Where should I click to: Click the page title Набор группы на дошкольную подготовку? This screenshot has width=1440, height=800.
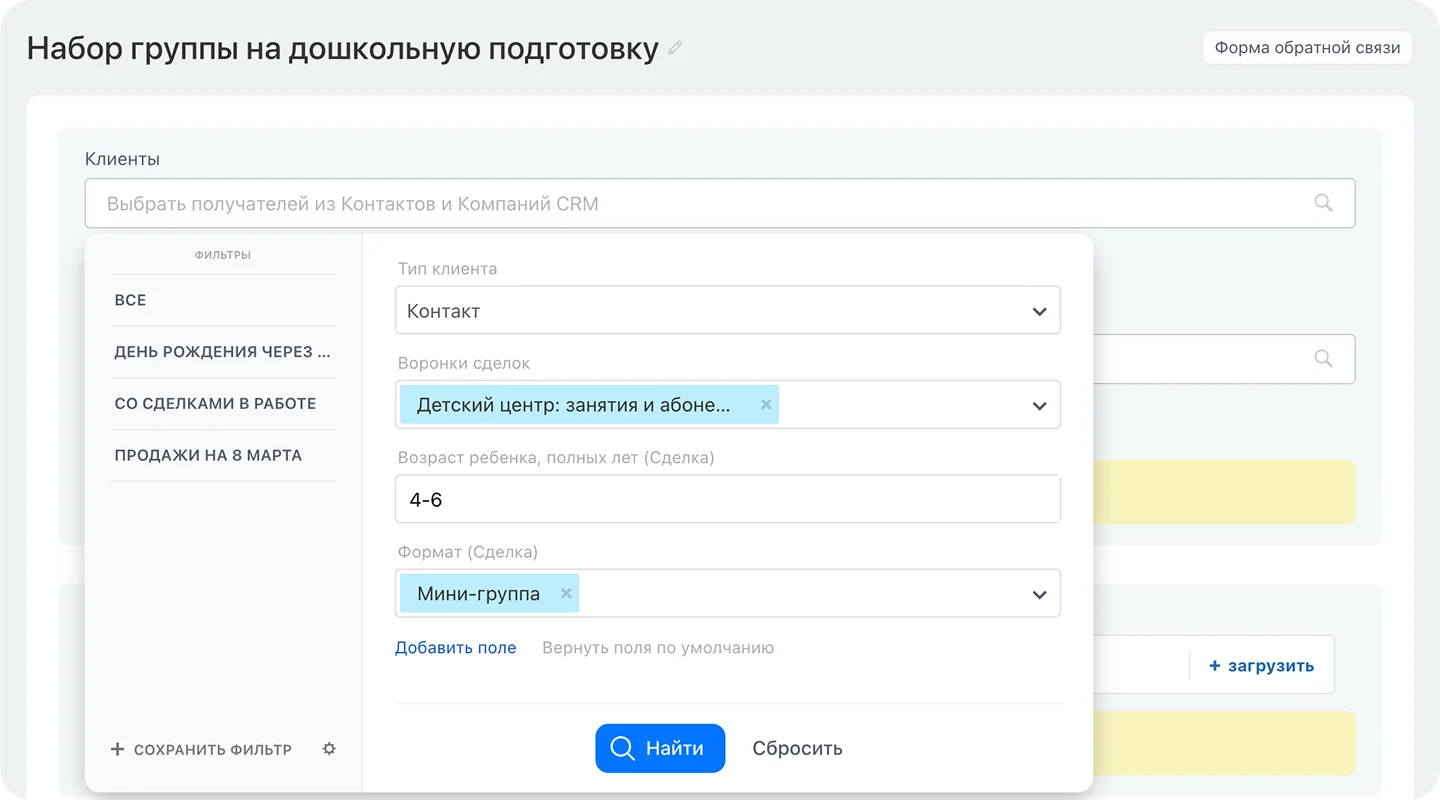343,48
